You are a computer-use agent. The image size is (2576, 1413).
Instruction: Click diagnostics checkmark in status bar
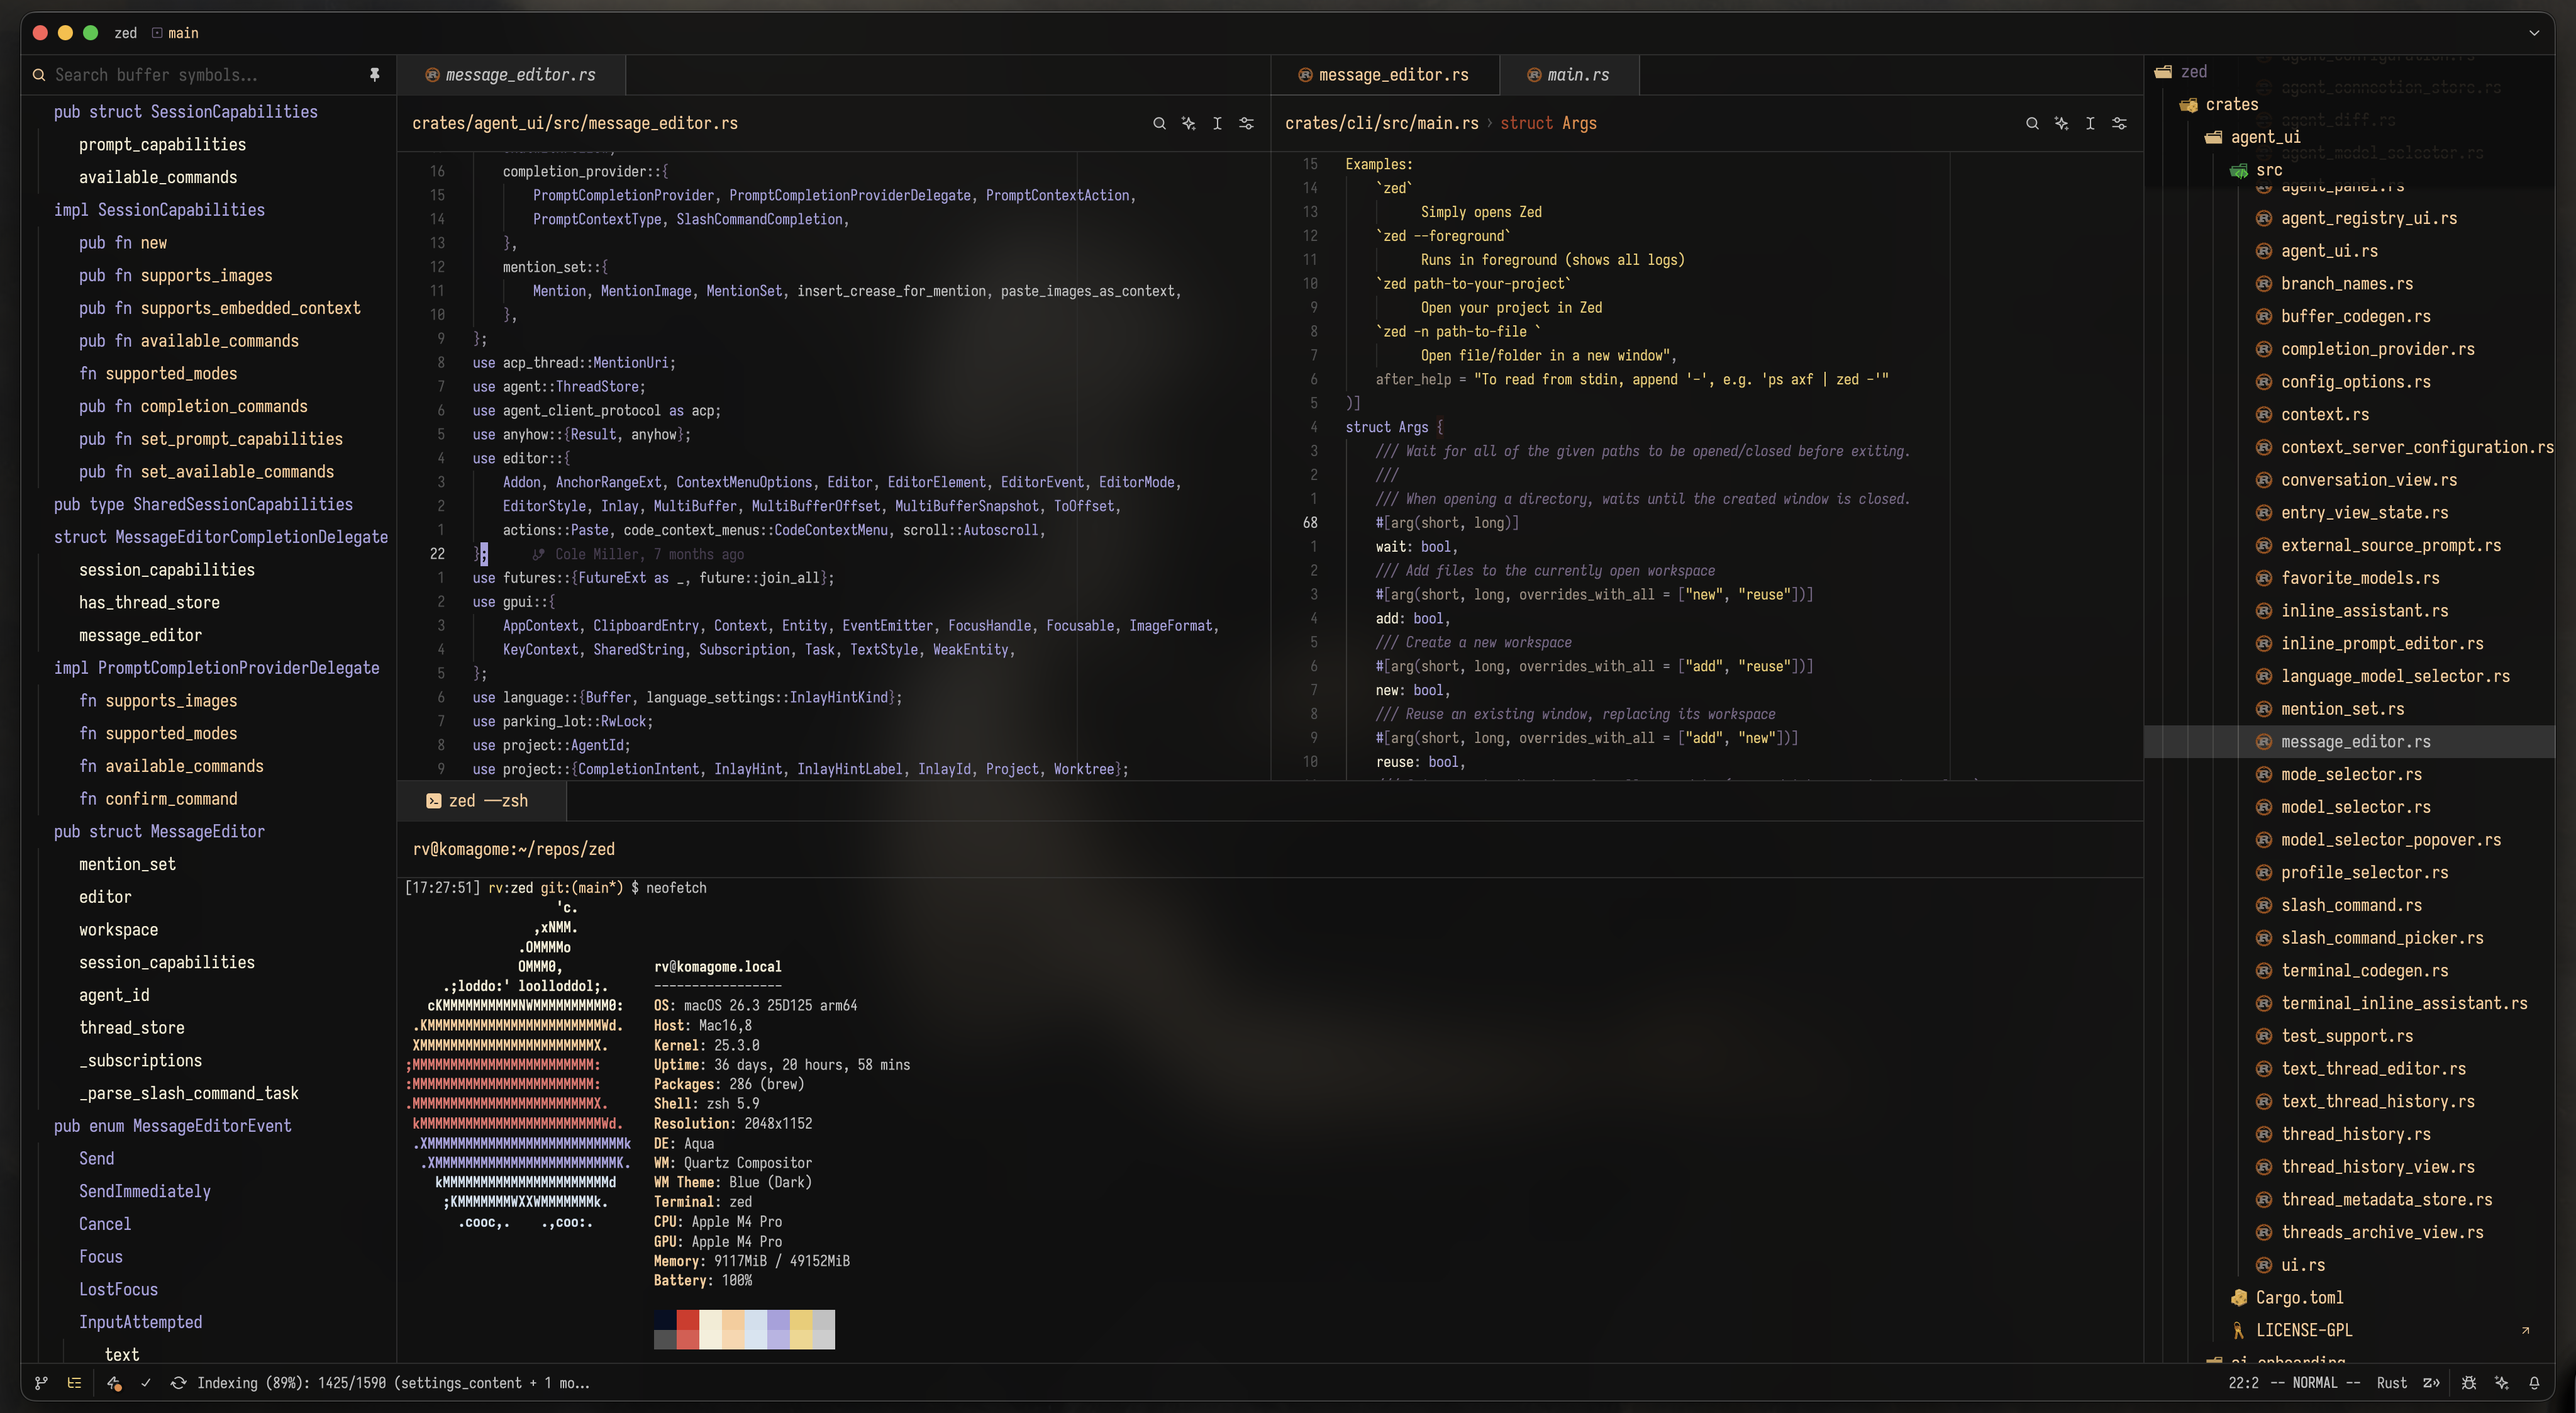click(x=146, y=1383)
